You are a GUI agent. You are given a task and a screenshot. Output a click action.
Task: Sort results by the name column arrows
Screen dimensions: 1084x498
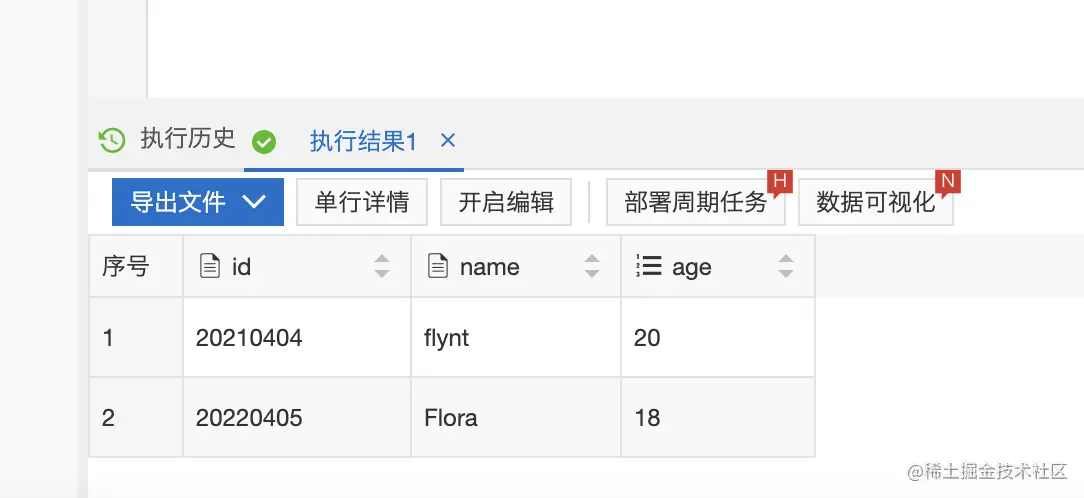point(592,266)
